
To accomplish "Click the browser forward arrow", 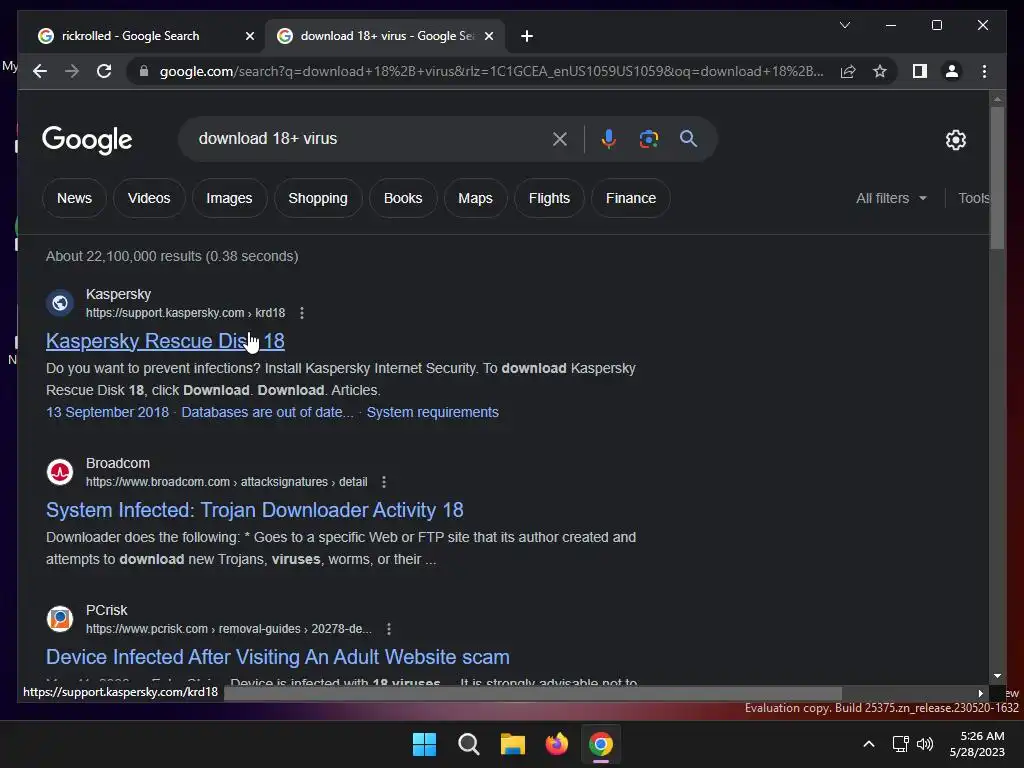I will click(72, 71).
